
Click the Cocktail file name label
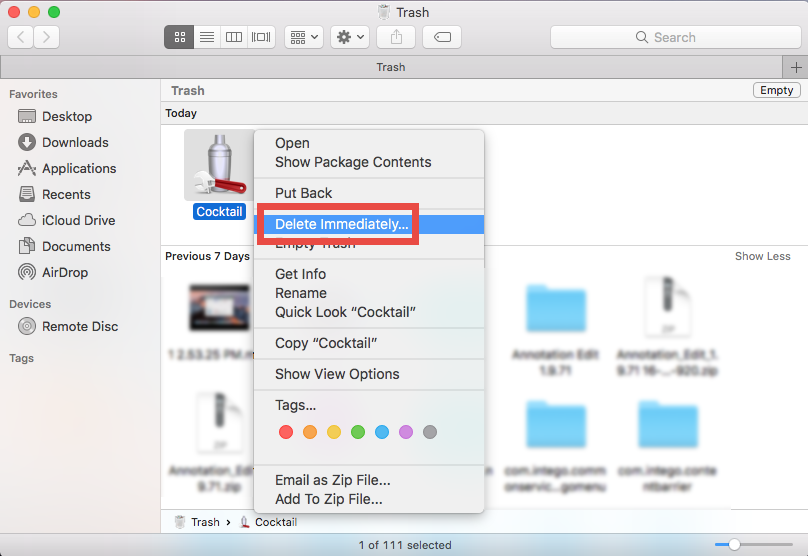[x=220, y=212]
